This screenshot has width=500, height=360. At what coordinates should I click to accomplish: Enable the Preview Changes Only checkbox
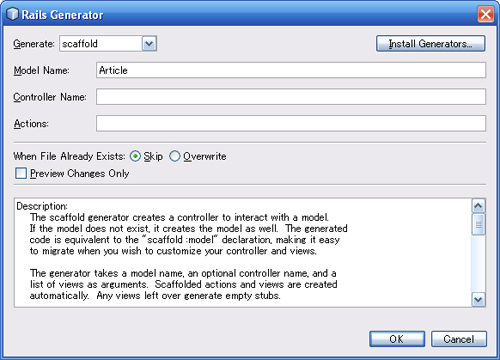[x=21, y=173]
